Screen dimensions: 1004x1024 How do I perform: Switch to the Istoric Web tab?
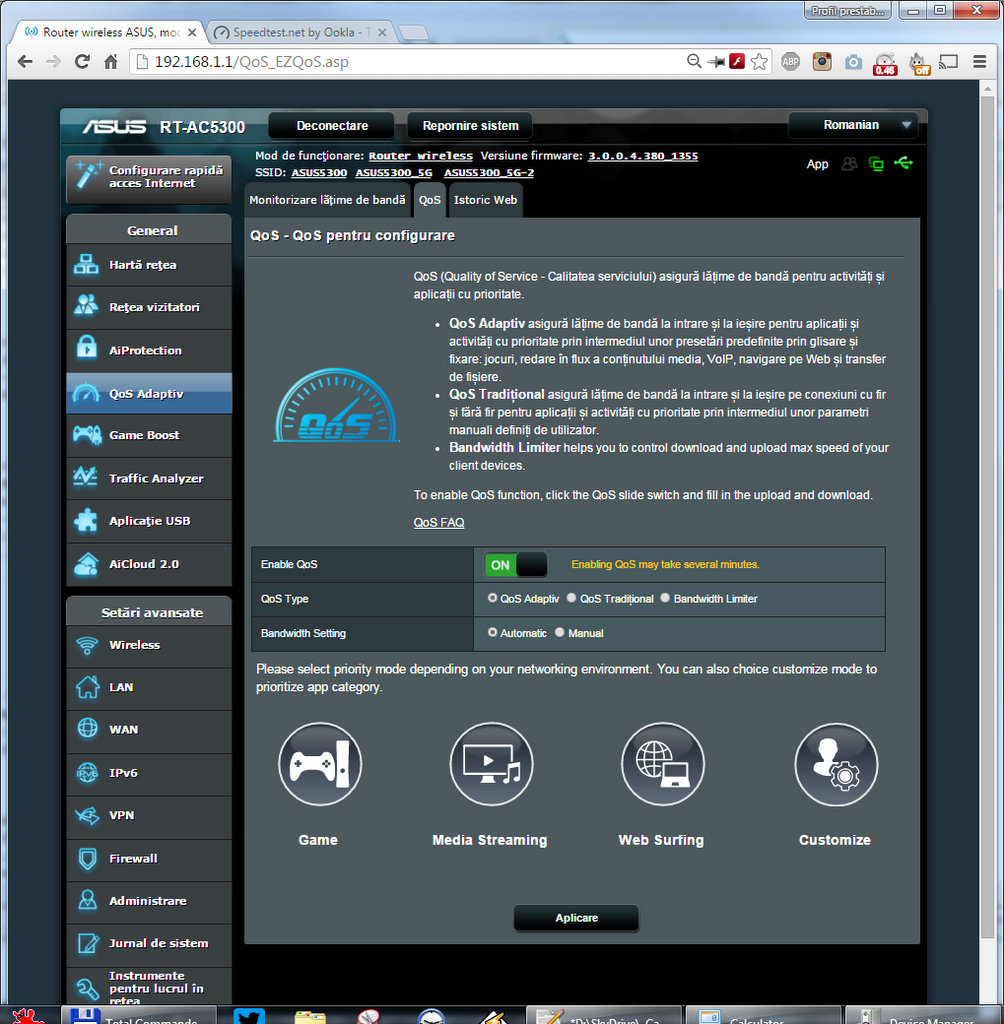click(485, 200)
